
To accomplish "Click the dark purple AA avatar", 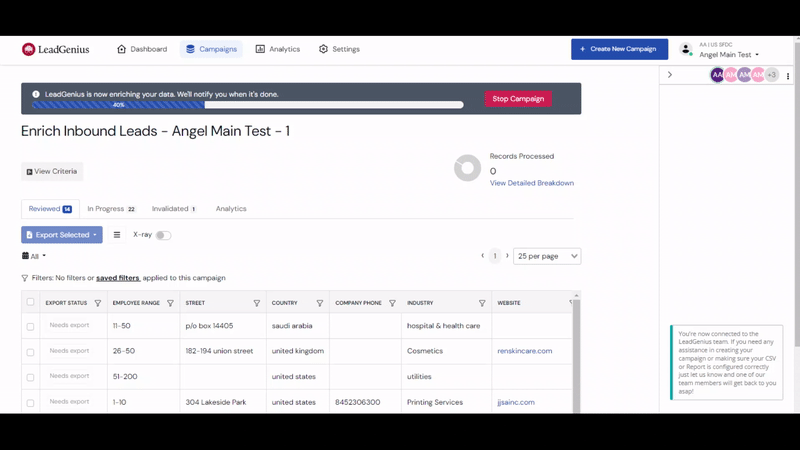I will (x=717, y=75).
